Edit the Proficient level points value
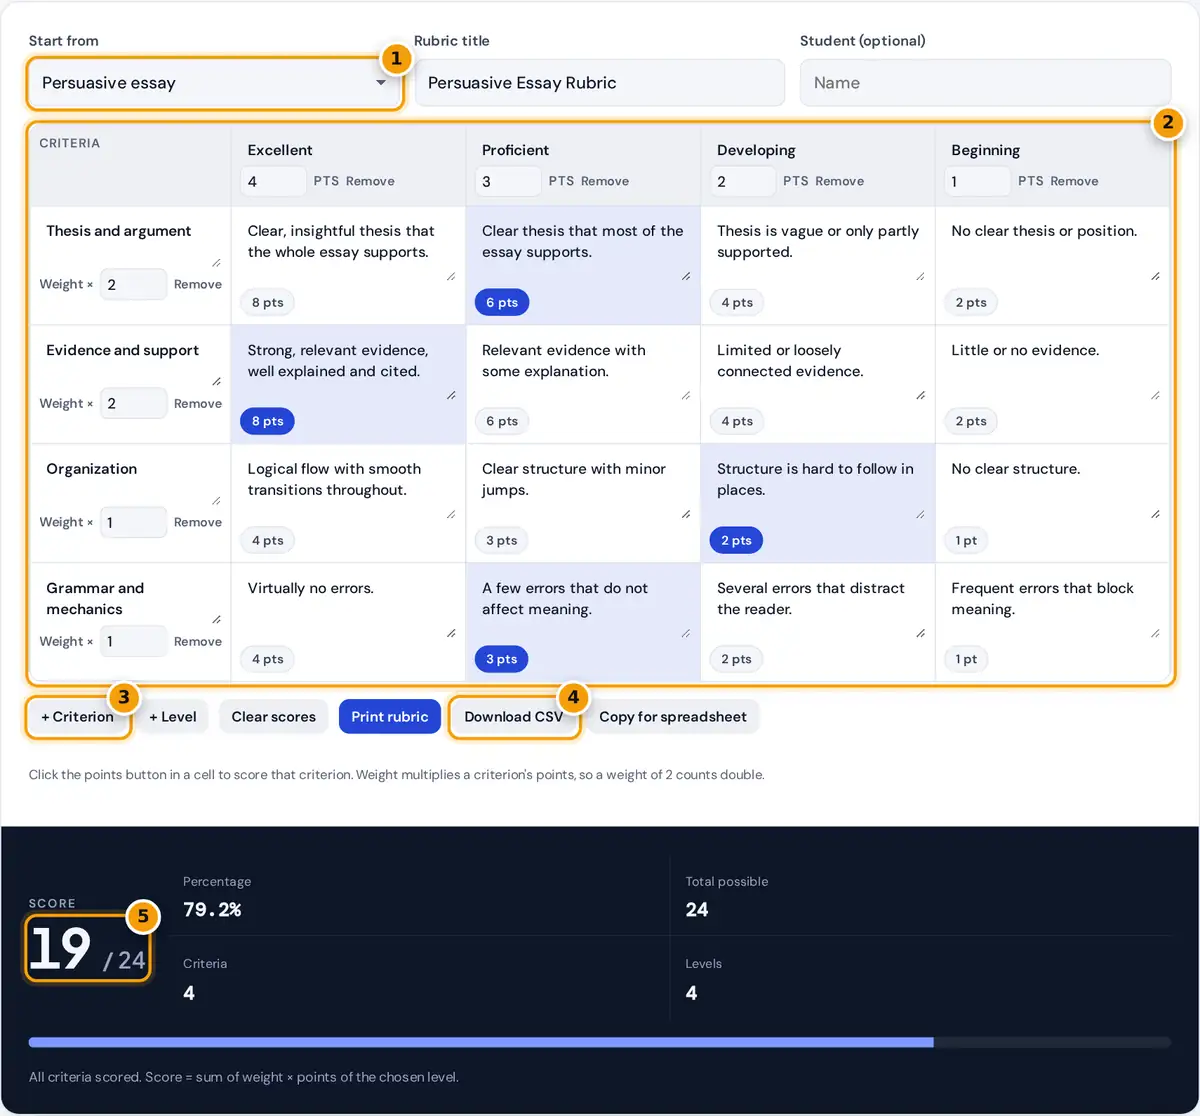Viewport: 1200px width, 1116px height. coord(508,181)
